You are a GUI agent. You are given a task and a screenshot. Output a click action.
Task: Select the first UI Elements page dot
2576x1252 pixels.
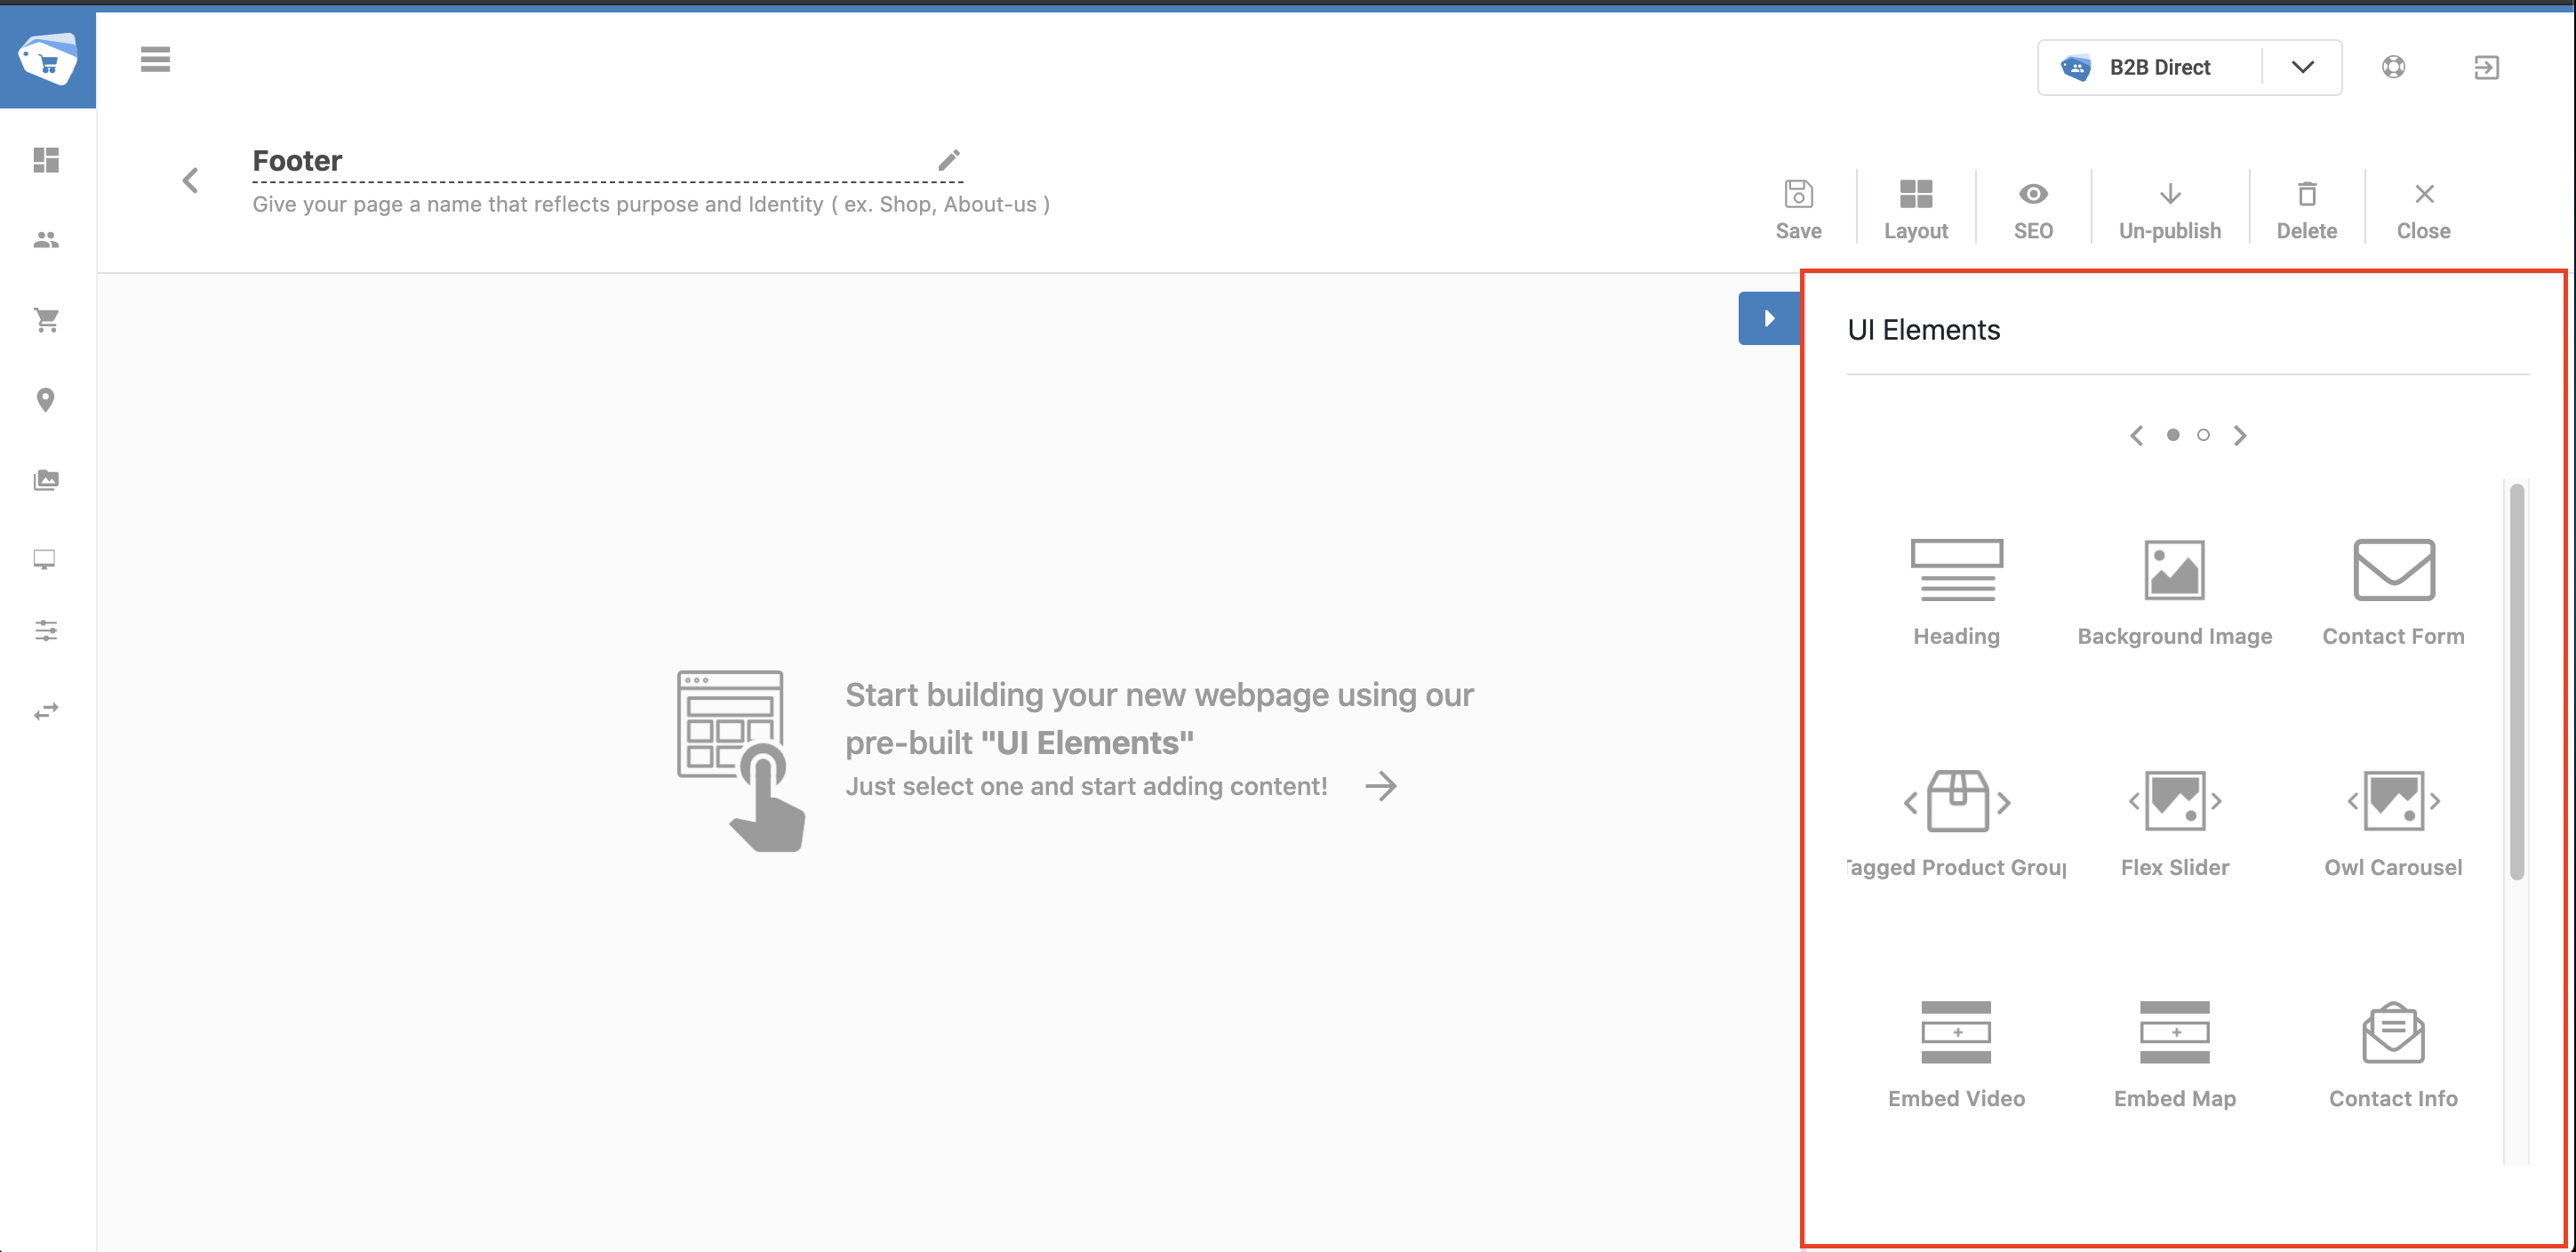point(2173,435)
